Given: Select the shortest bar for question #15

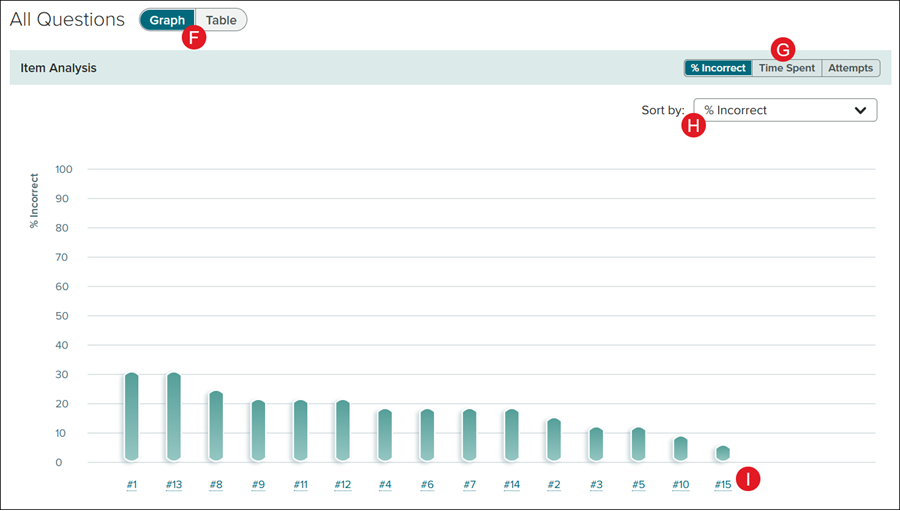Looking at the screenshot, I should click(722, 453).
